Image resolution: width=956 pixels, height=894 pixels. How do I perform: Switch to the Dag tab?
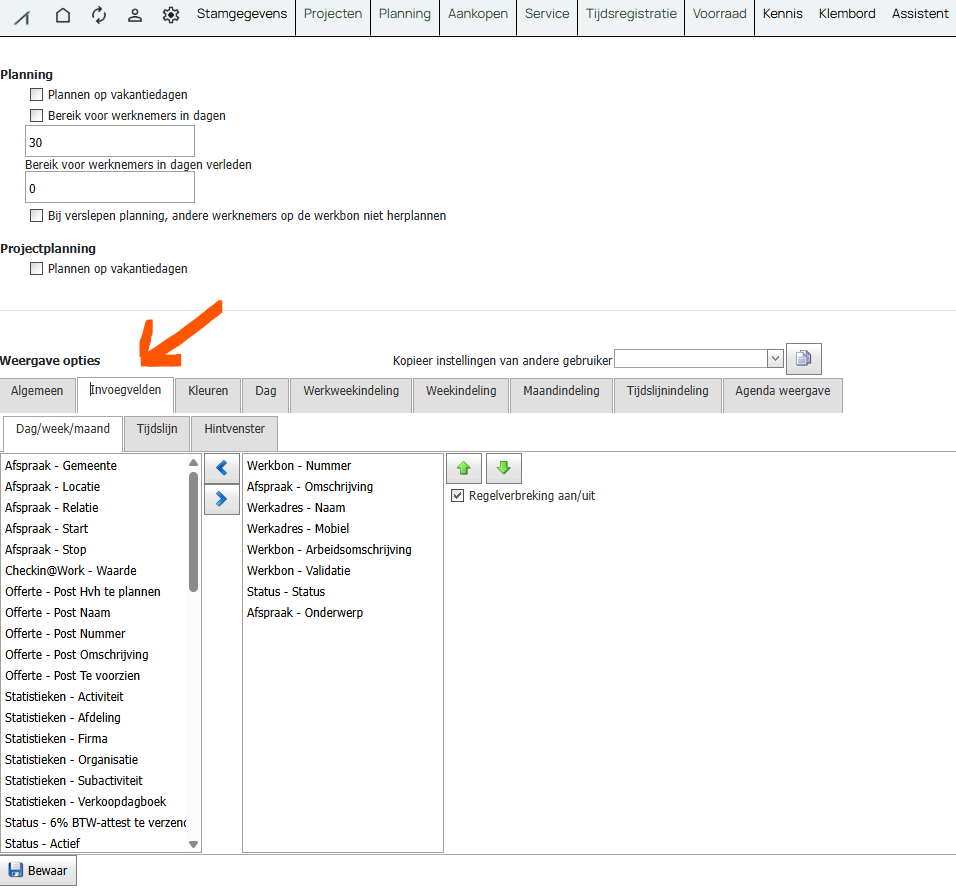266,395
